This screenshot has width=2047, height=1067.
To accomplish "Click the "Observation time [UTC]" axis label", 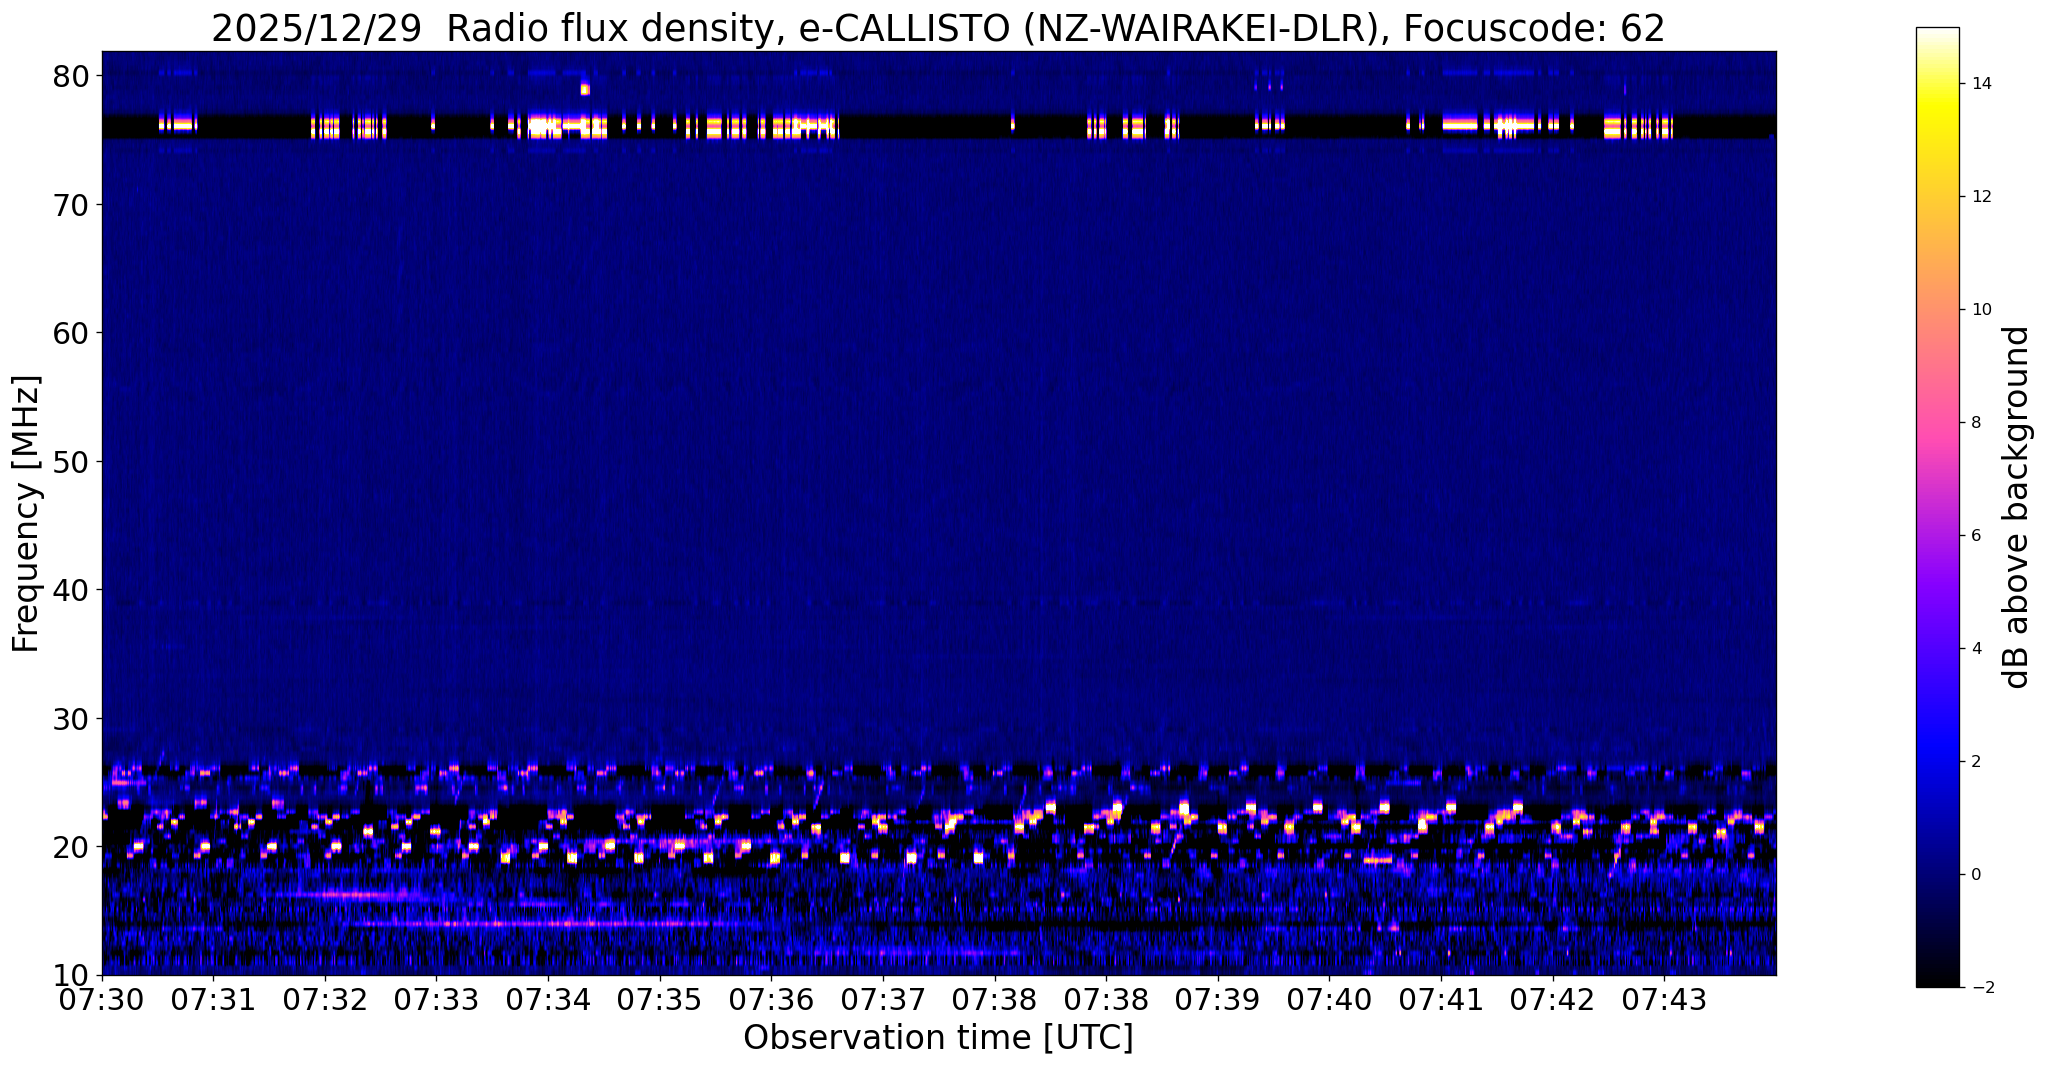I will click(x=937, y=1038).
